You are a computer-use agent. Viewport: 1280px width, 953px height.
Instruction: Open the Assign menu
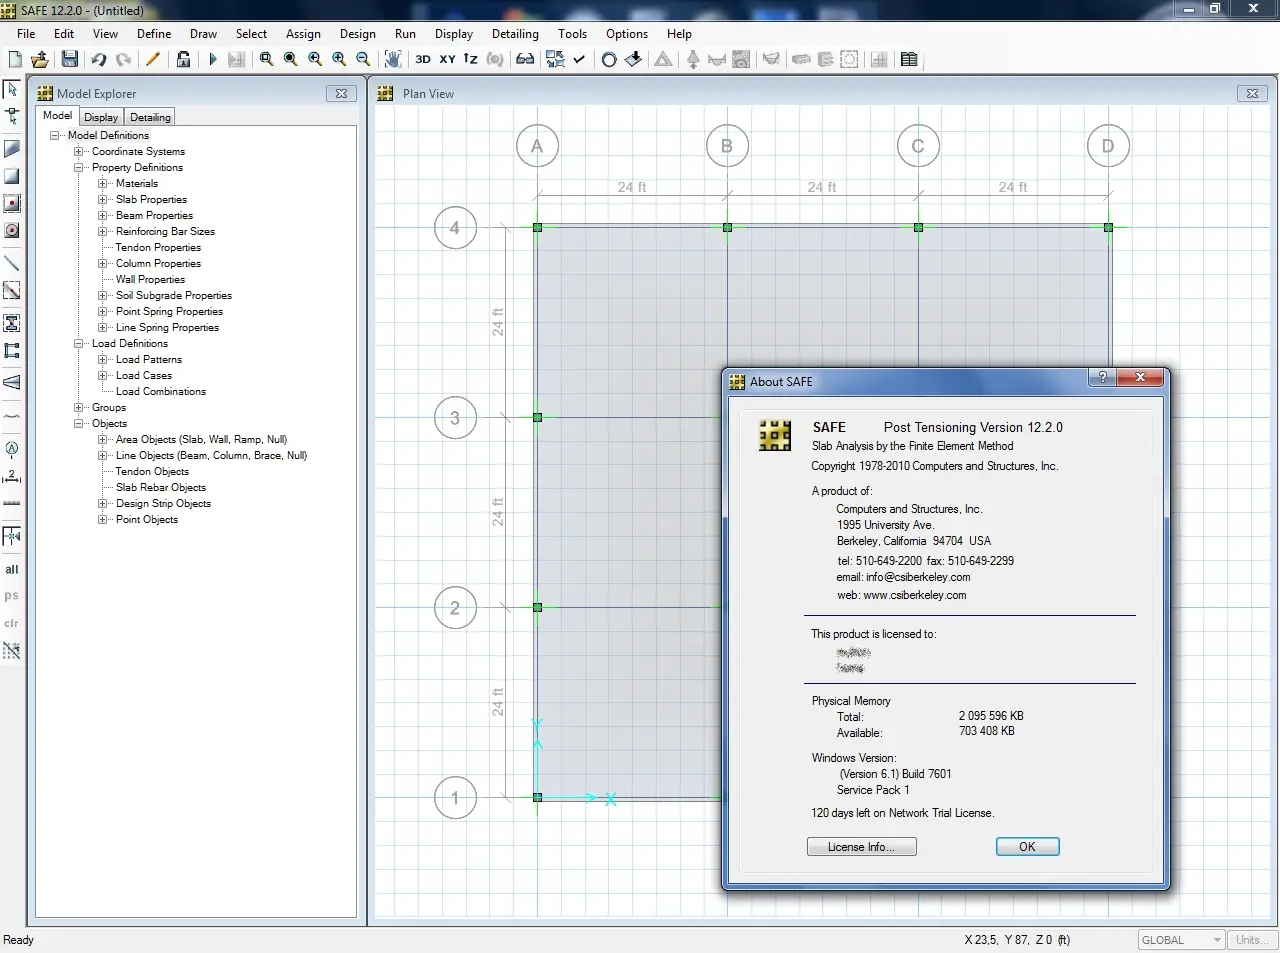[303, 33]
